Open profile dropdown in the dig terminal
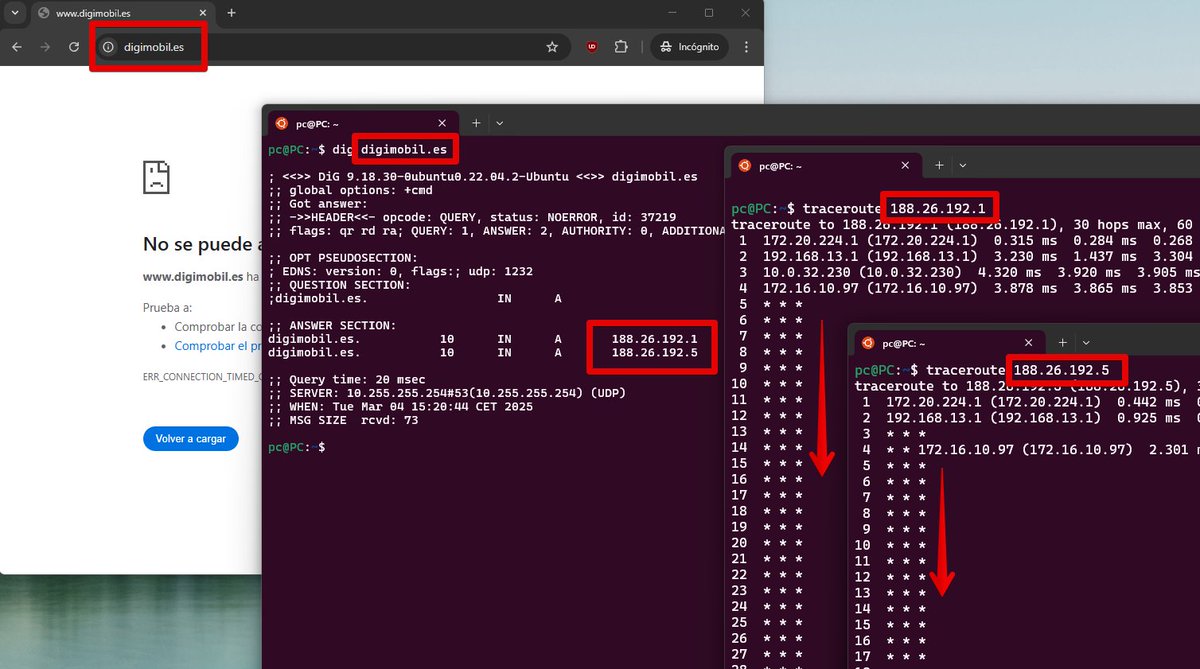The width and height of the screenshot is (1200, 669). [500, 123]
